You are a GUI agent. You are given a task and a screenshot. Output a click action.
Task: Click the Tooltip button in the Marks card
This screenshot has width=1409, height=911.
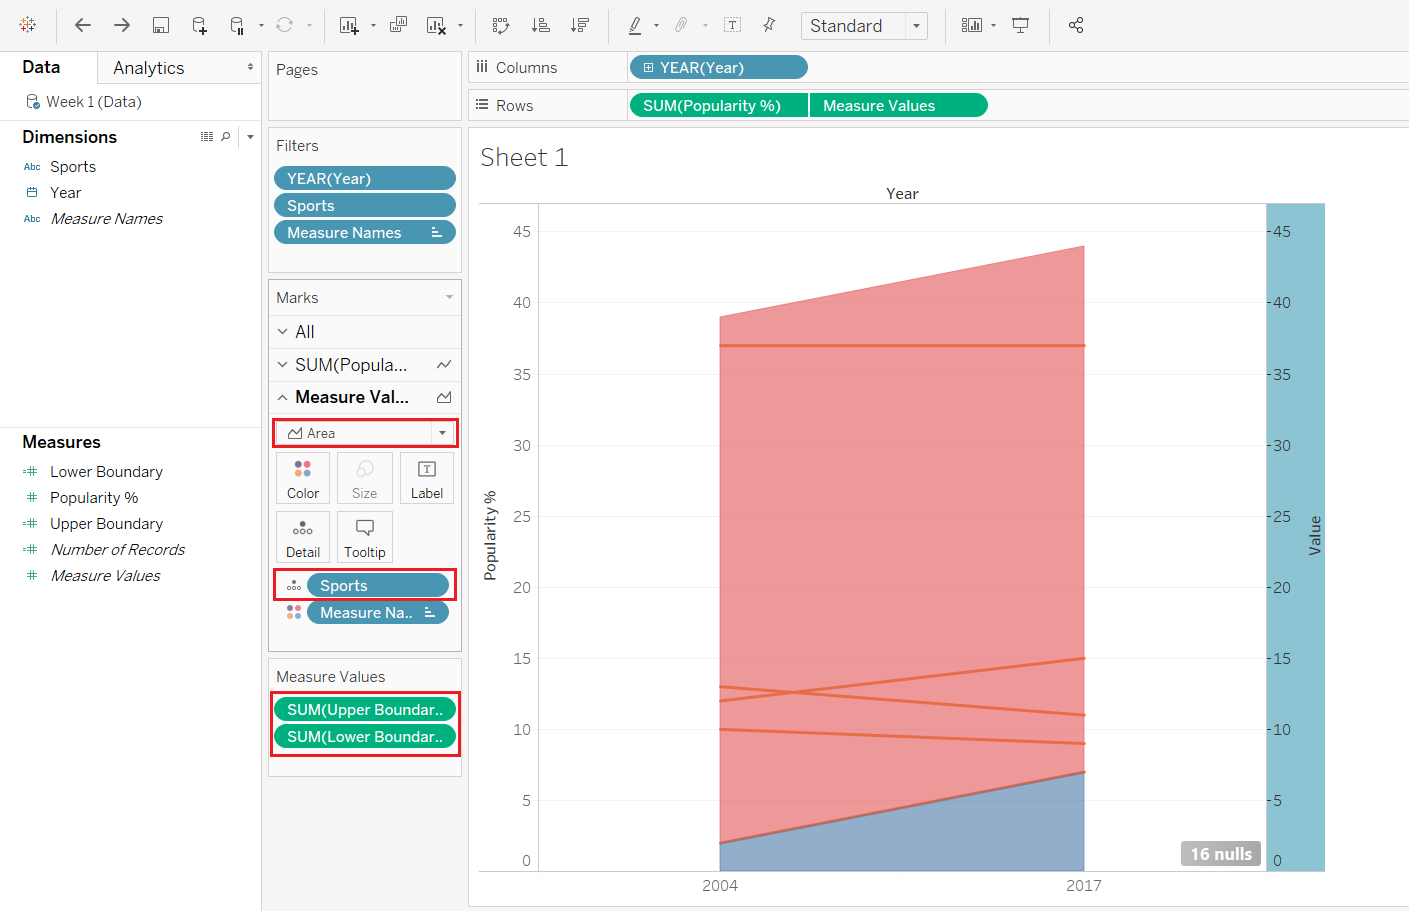pyautogui.click(x=364, y=537)
